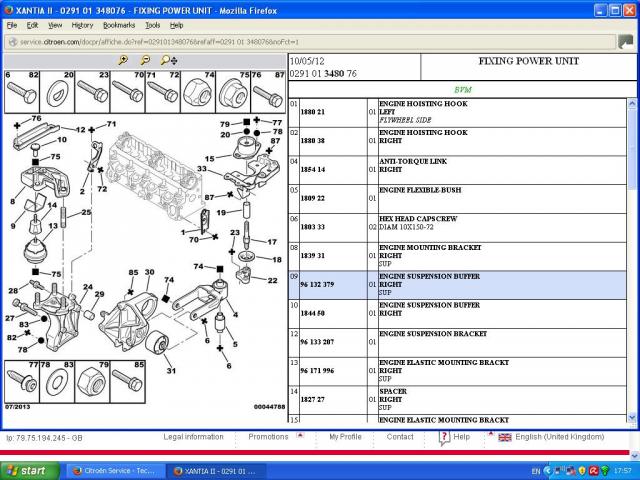Select row 01 Engine Hoisting Hook Left
This screenshot has width=640, height=480.
point(458,113)
